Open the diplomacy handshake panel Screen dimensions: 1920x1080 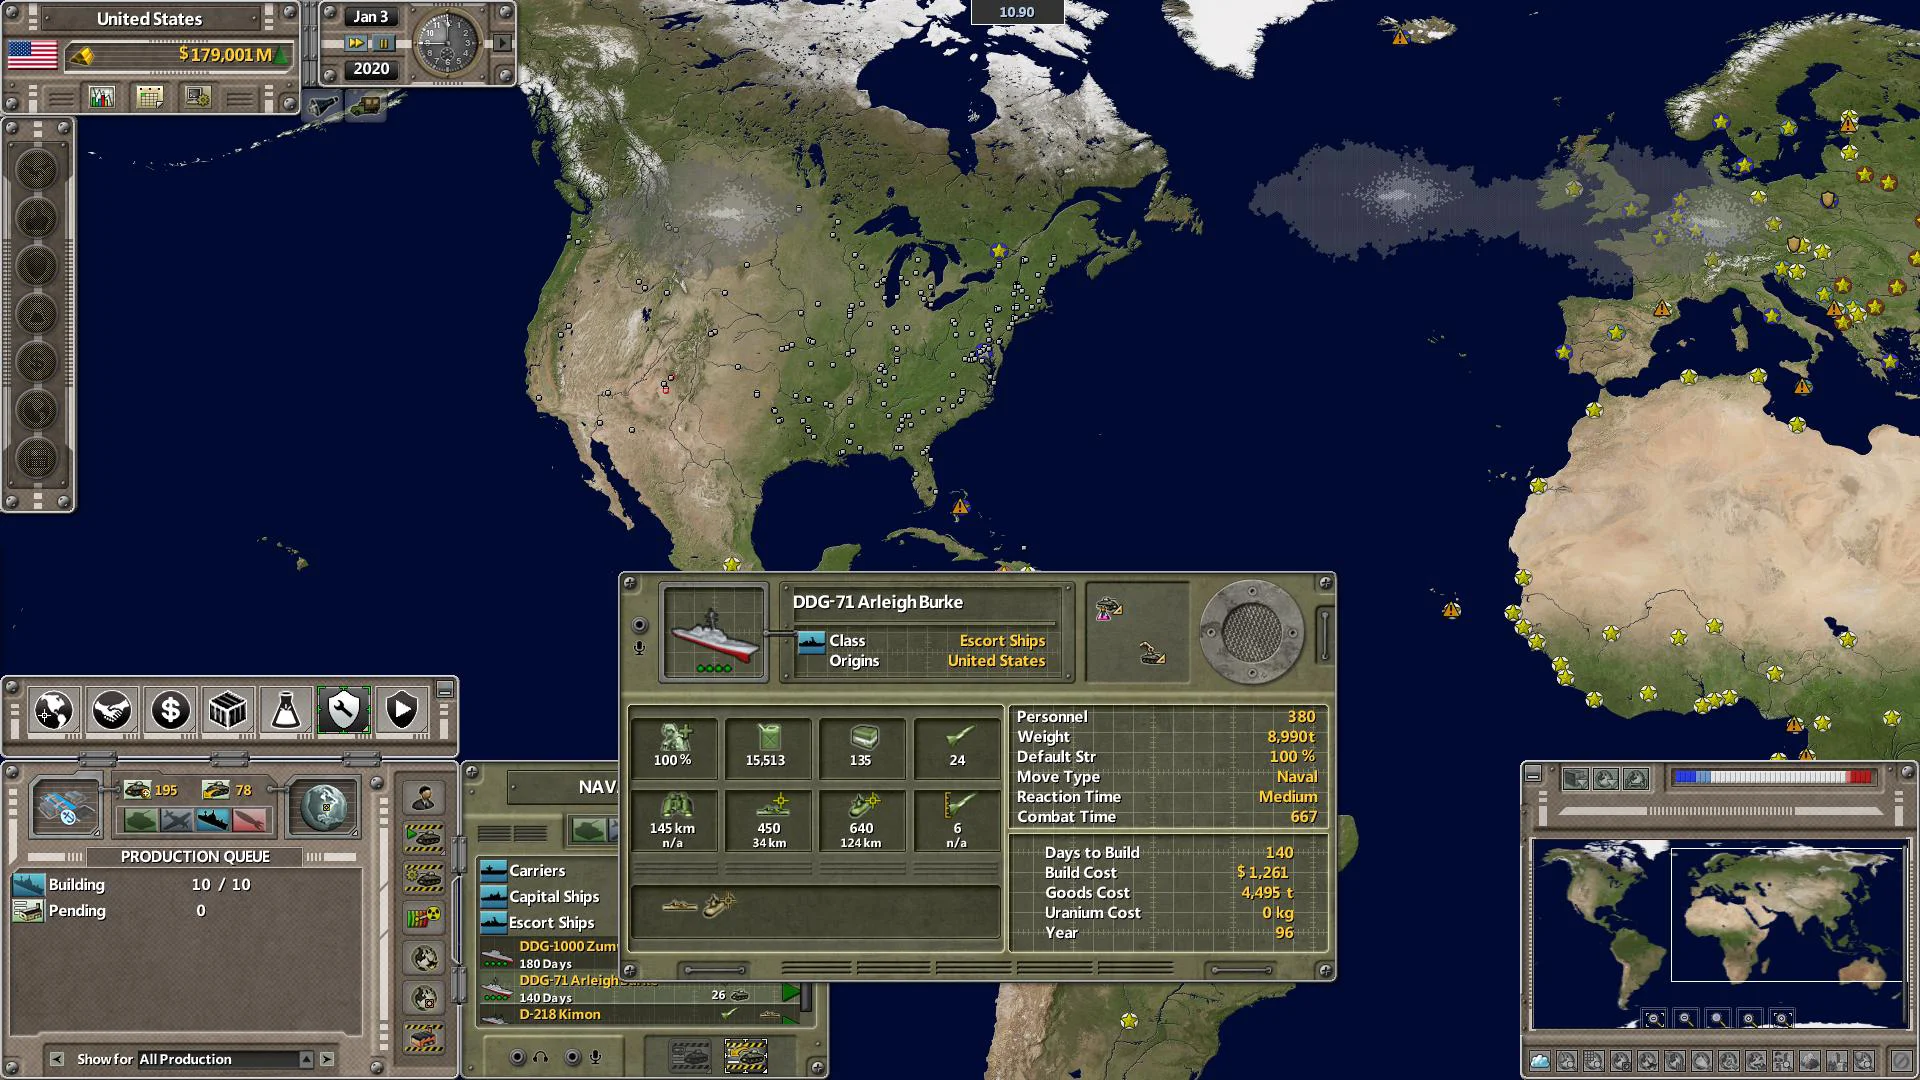point(111,710)
